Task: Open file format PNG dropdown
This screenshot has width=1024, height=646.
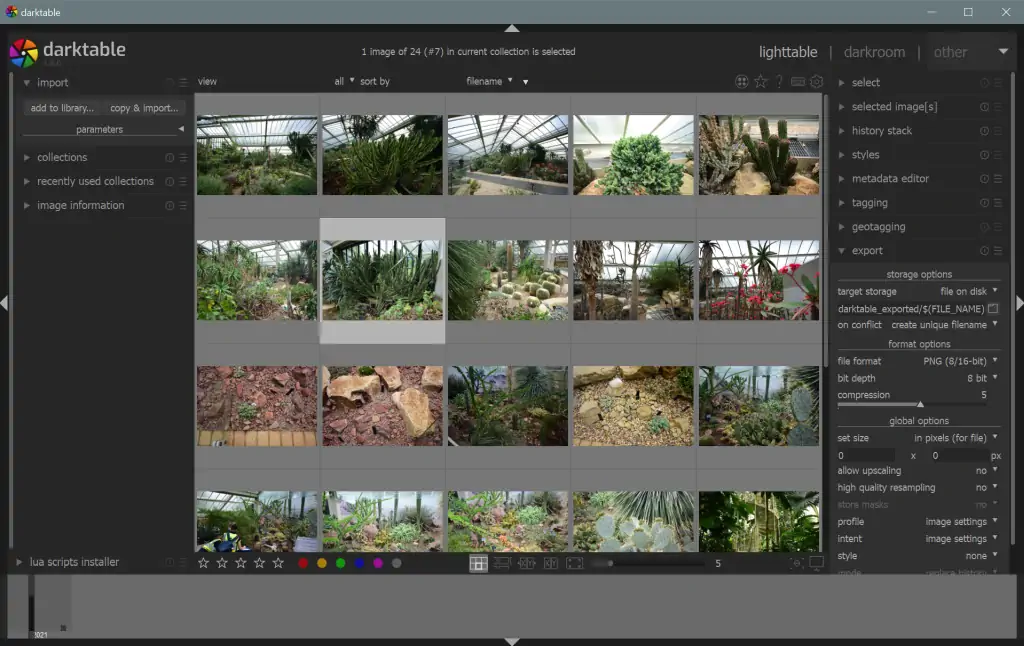Action: 918,361
